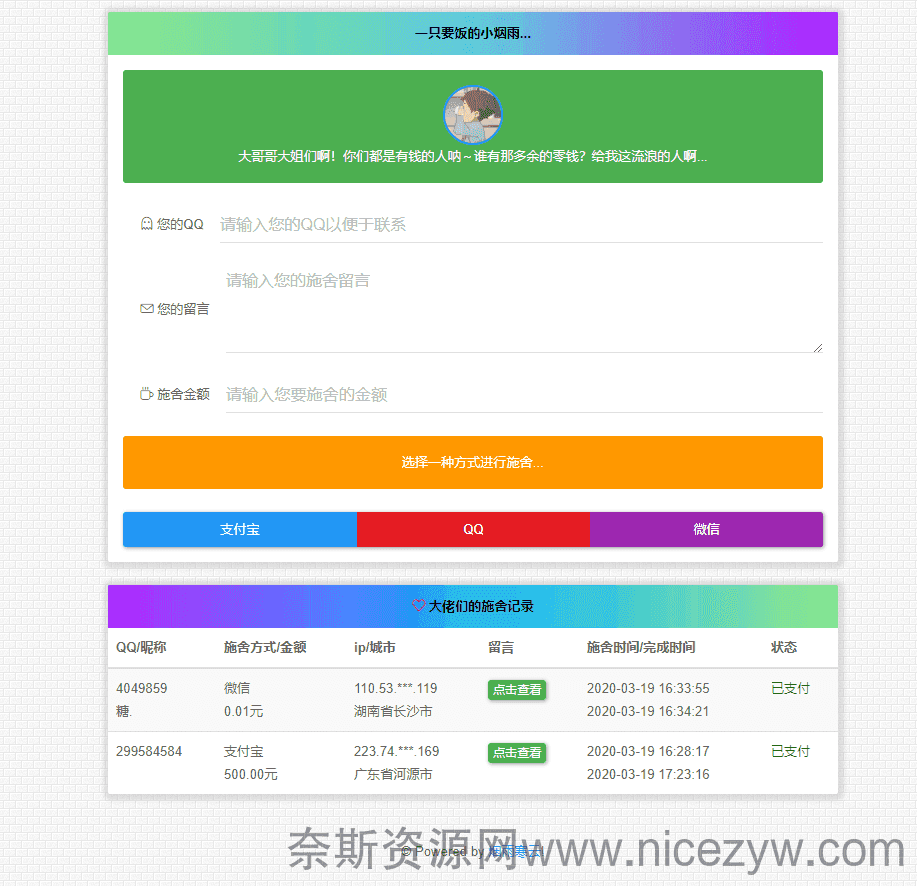This screenshot has height=886, width=917.
Task: Click the envelope icon beside 您的留言
Action: tap(147, 308)
